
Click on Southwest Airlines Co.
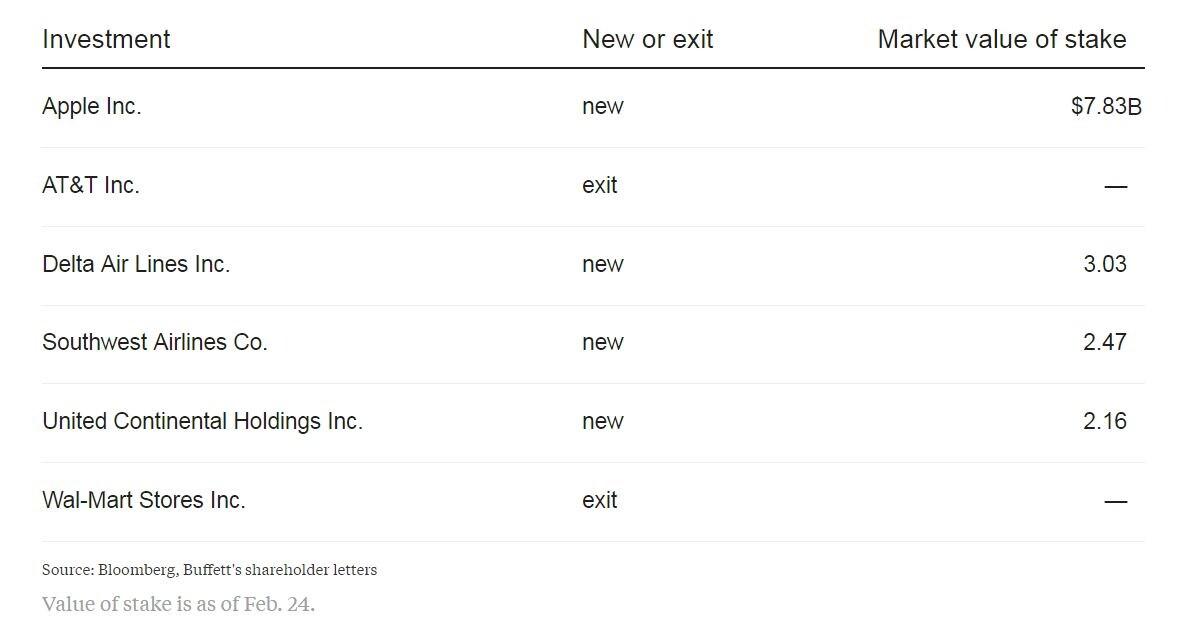155,342
